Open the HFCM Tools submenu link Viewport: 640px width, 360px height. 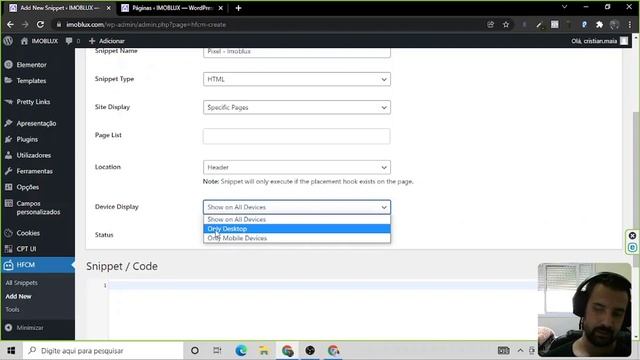[x=12, y=309]
